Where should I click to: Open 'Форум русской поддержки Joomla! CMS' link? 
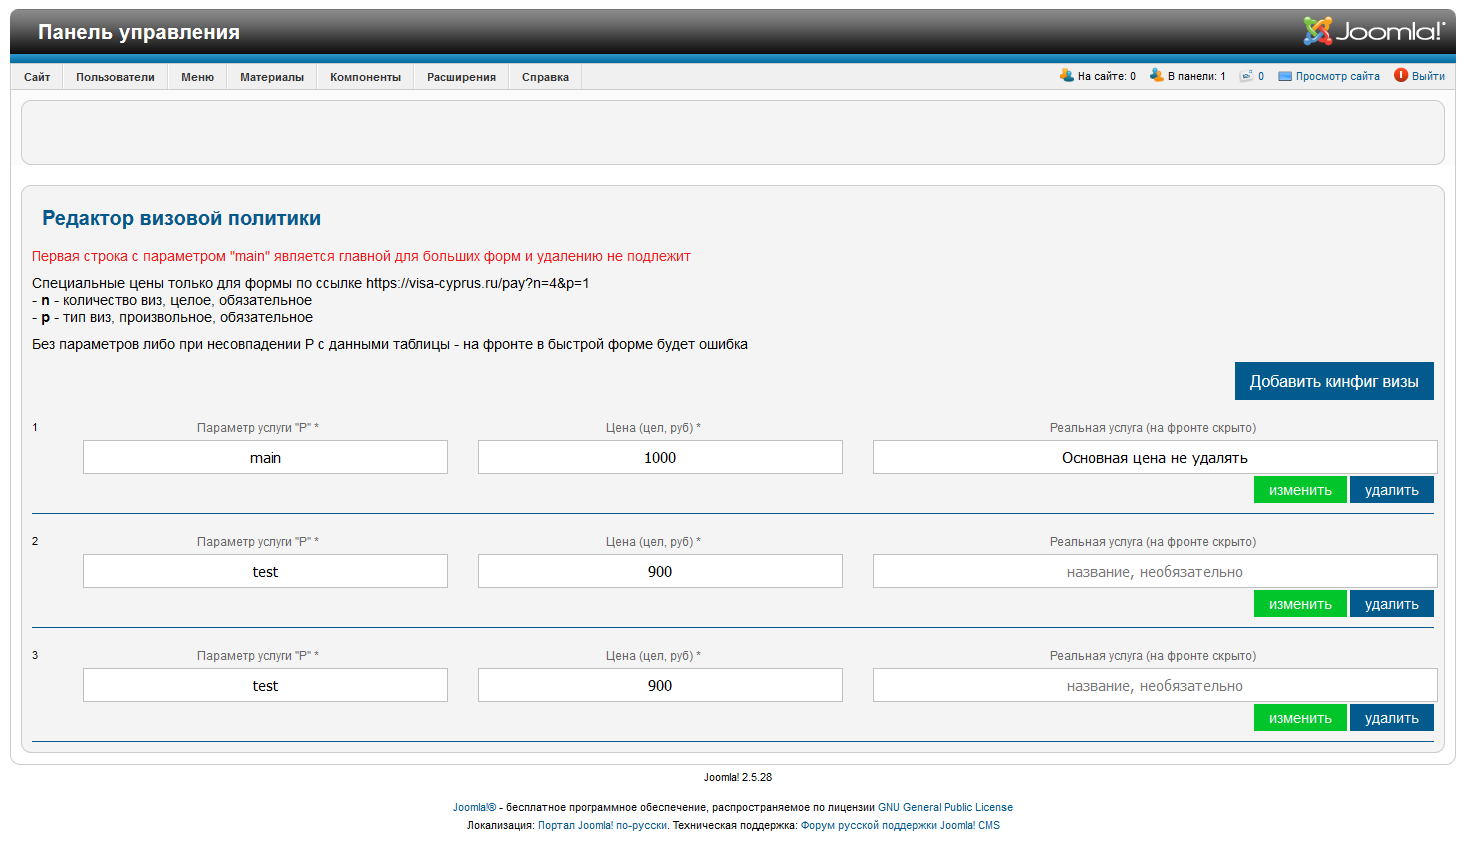[900, 825]
